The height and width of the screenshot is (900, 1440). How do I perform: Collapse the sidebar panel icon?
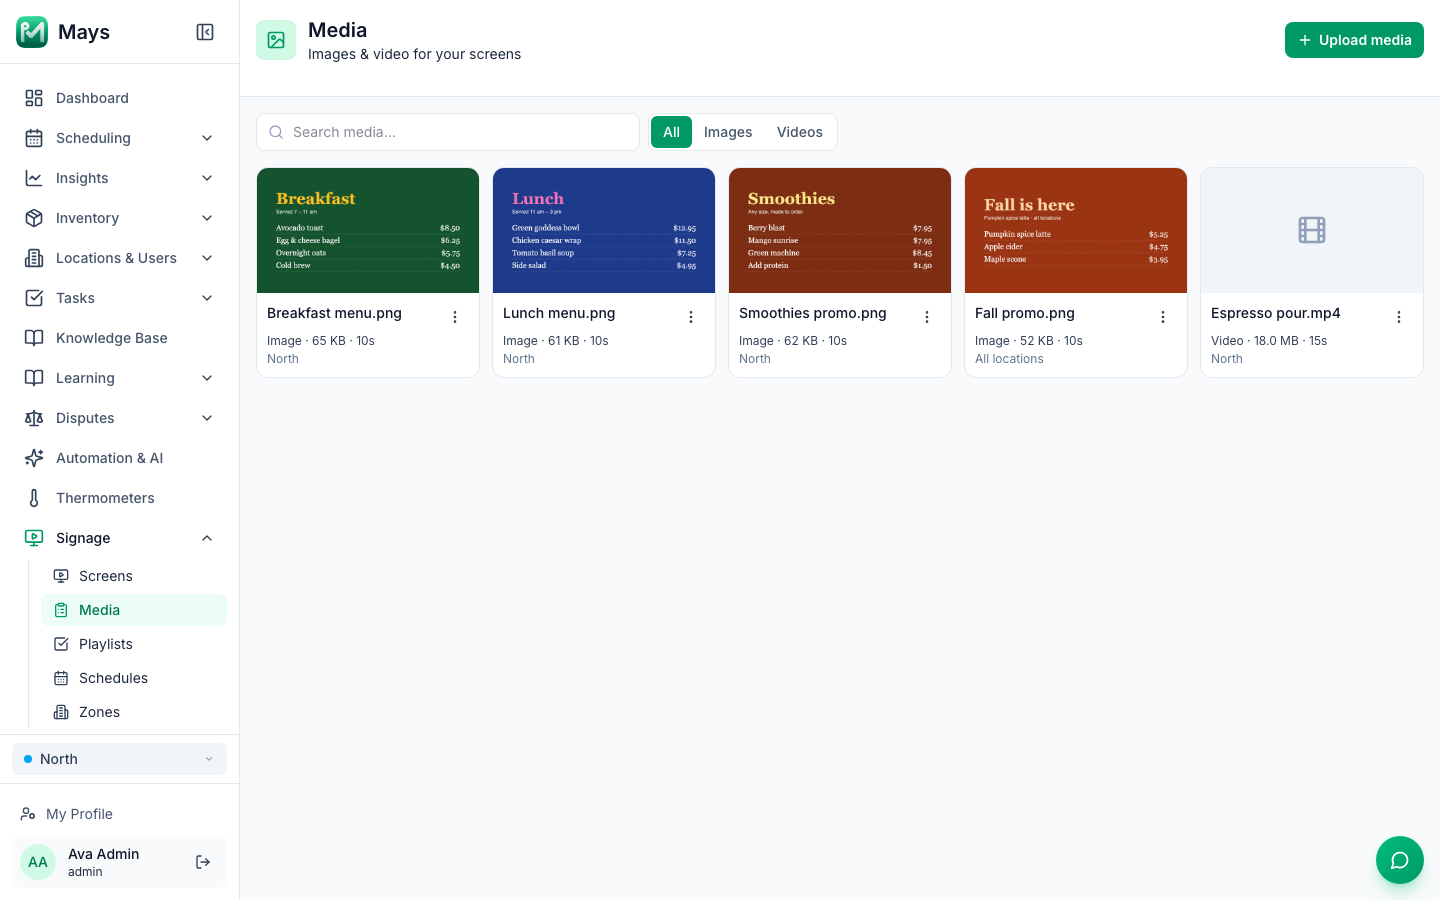pos(205,32)
